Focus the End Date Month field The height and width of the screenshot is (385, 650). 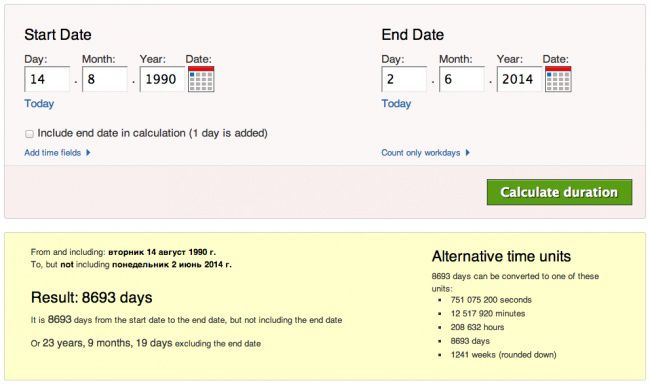click(x=461, y=79)
